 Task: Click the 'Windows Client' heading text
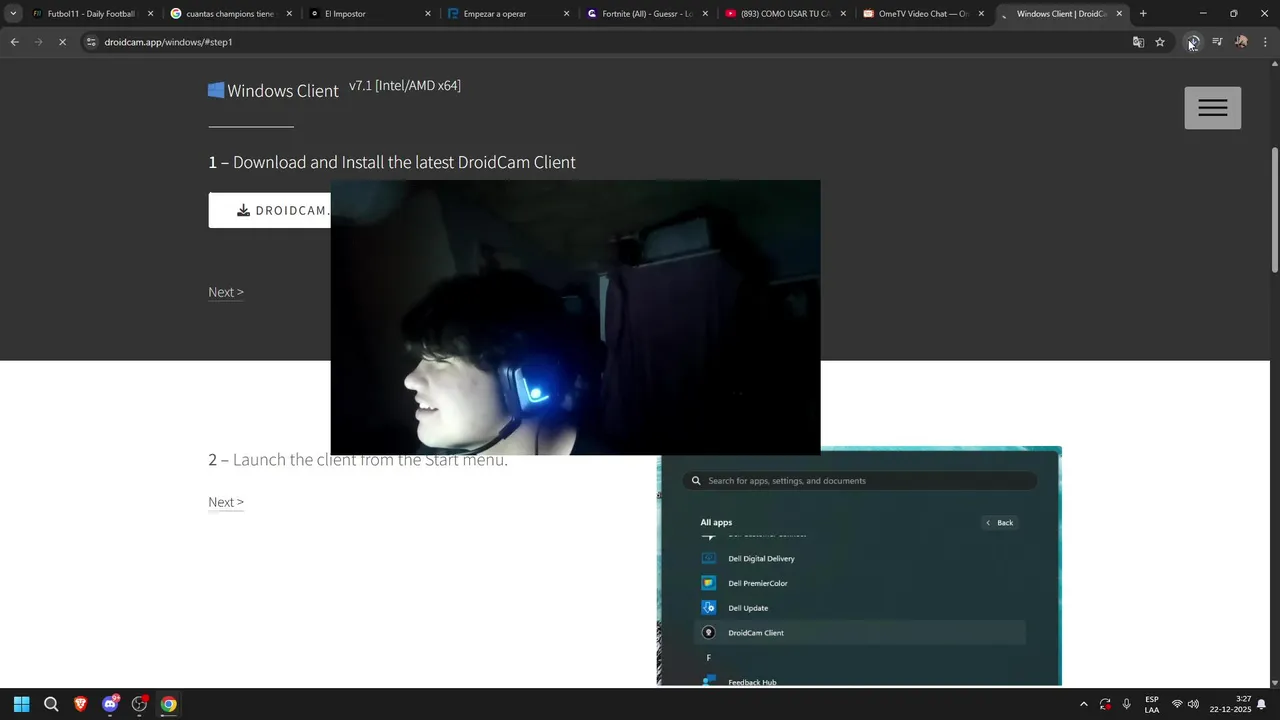[x=283, y=91]
